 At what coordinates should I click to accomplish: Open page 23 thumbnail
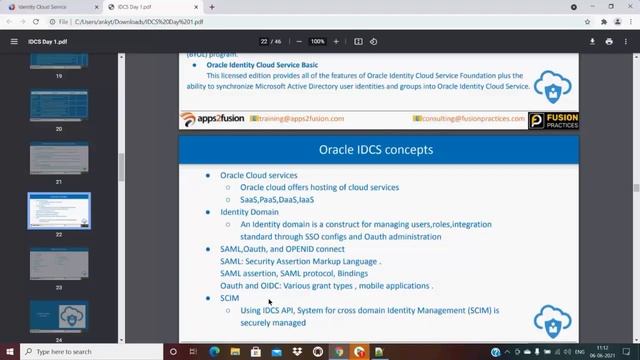click(59, 264)
